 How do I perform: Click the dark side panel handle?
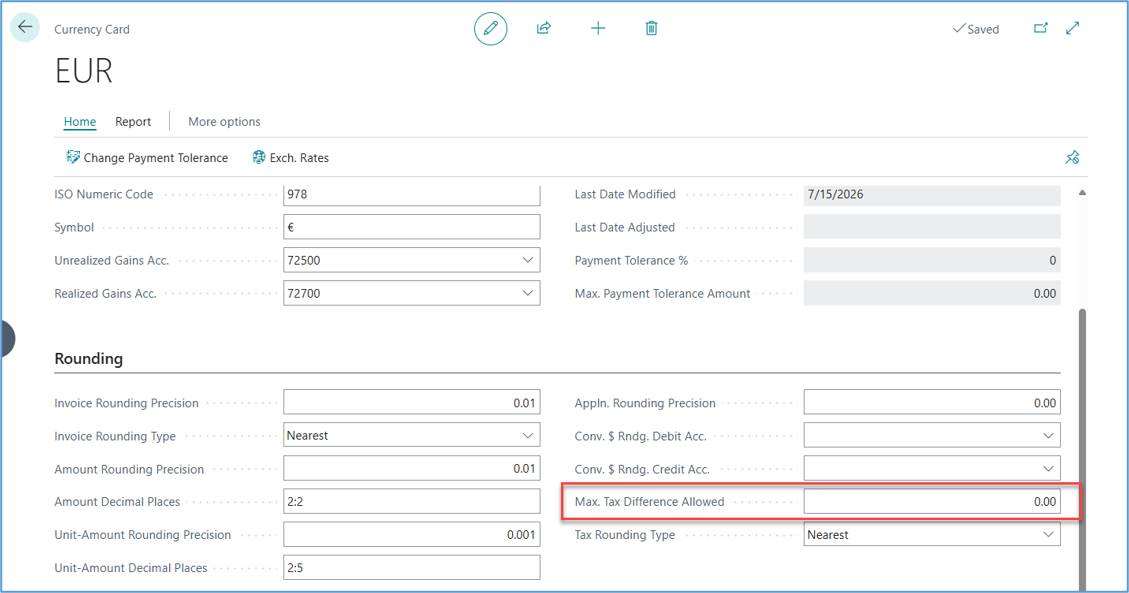(x=7, y=338)
